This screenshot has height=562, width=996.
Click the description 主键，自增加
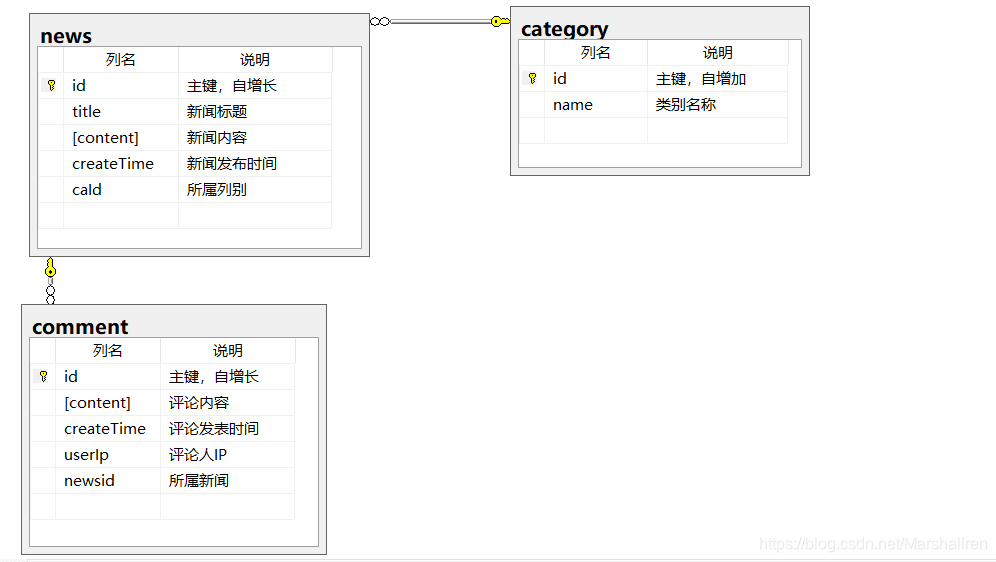[701, 79]
